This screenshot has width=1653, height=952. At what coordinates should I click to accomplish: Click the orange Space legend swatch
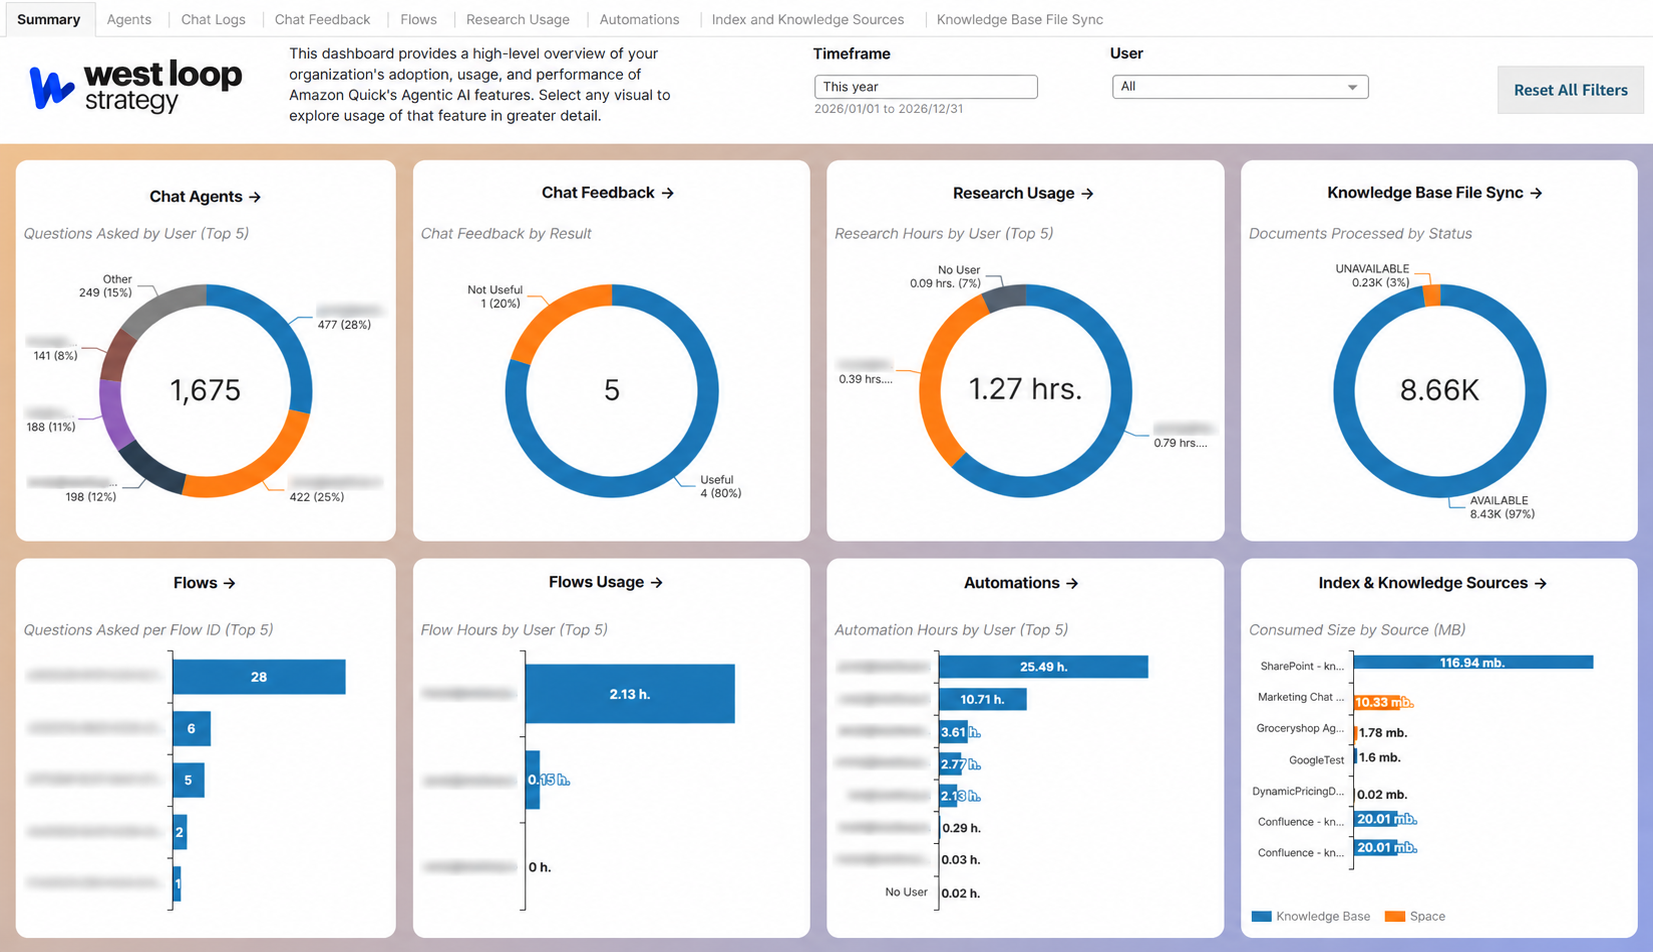click(1395, 916)
